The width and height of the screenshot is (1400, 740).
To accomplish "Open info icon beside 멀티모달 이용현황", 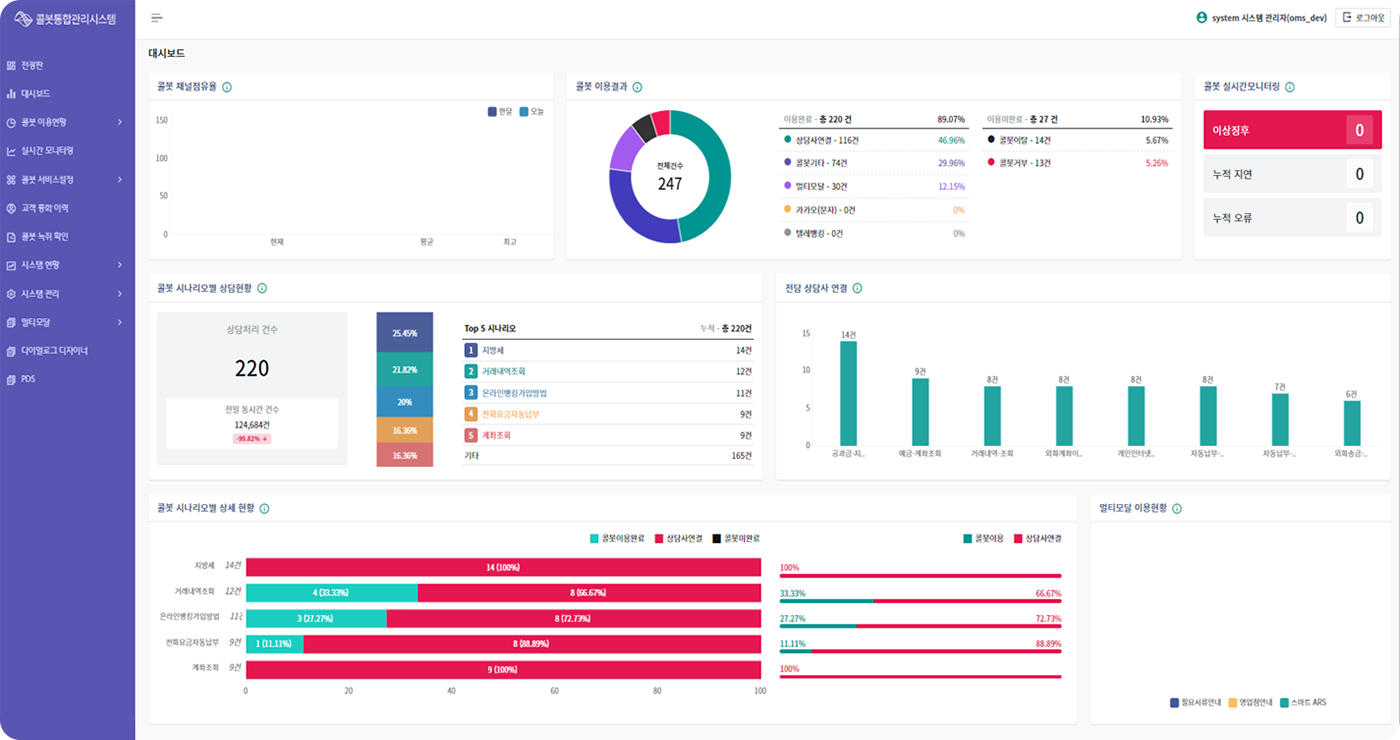I will 1176,508.
